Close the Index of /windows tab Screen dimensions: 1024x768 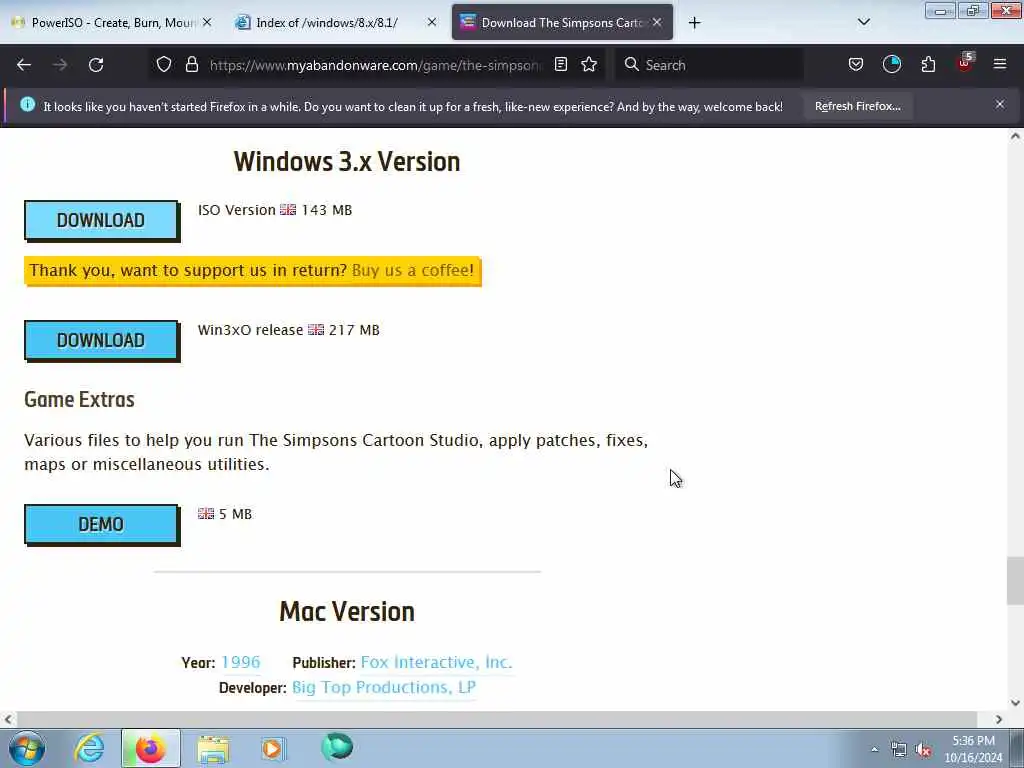[432, 22]
